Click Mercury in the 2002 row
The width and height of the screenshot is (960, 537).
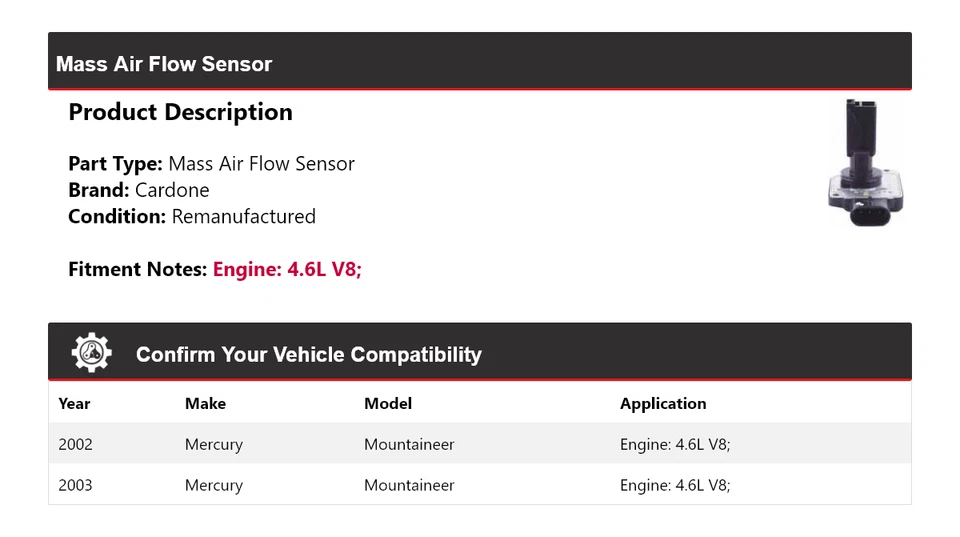[214, 444]
